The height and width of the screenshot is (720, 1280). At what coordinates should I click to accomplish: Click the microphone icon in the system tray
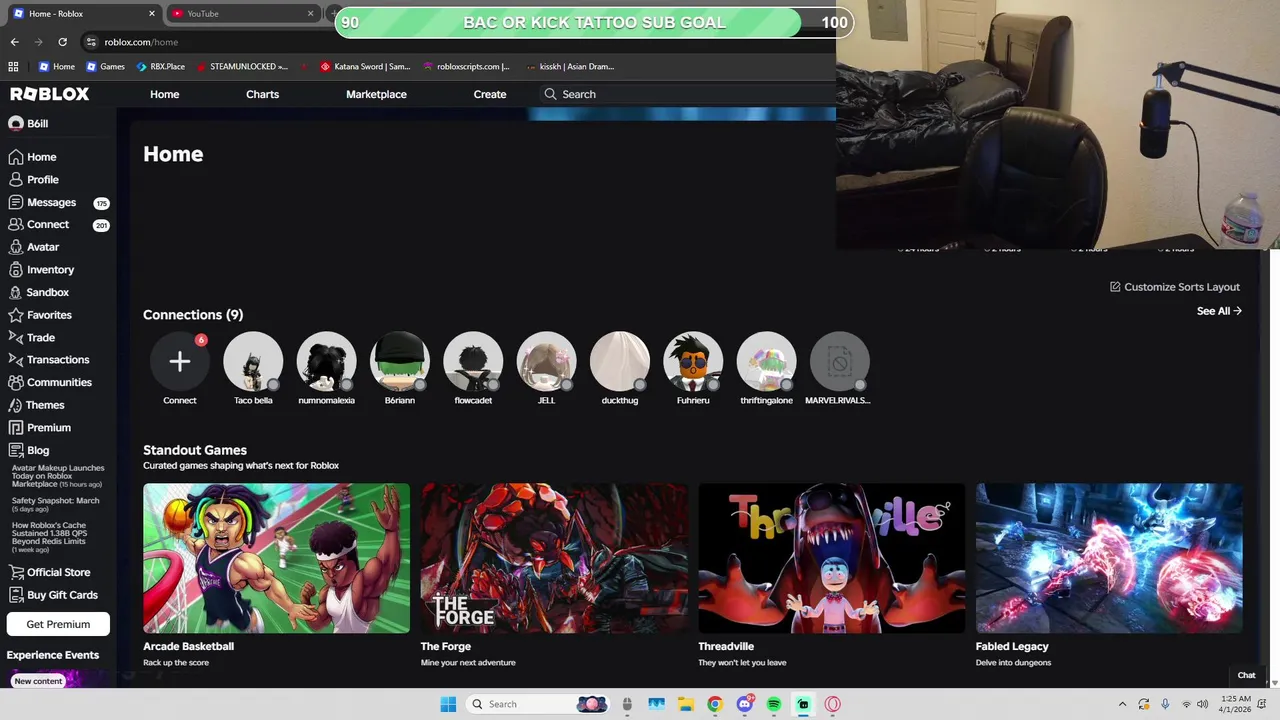pyautogui.click(x=1165, y=704)
